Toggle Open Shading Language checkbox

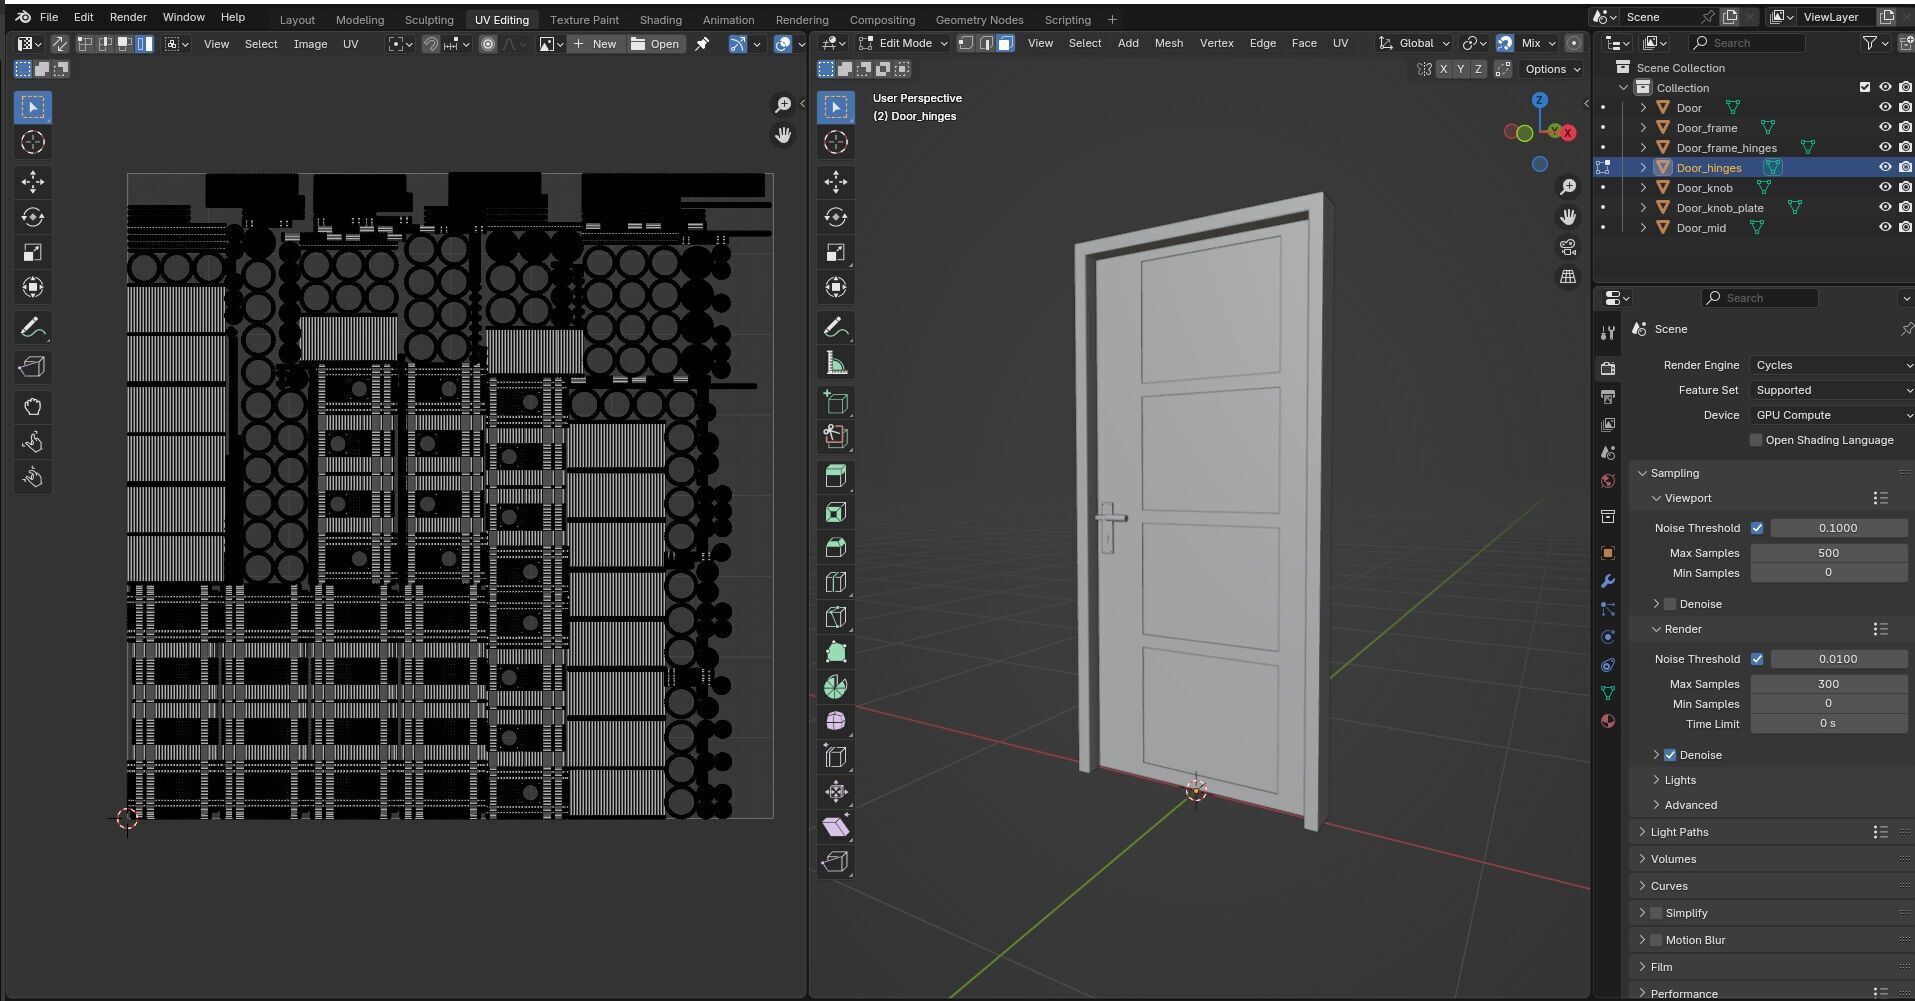pyautogui.click(x=1756, y=440)
